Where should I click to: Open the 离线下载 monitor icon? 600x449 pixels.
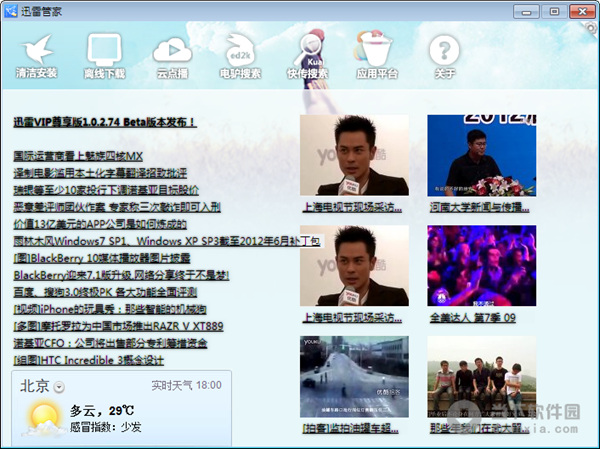[104, 50]
